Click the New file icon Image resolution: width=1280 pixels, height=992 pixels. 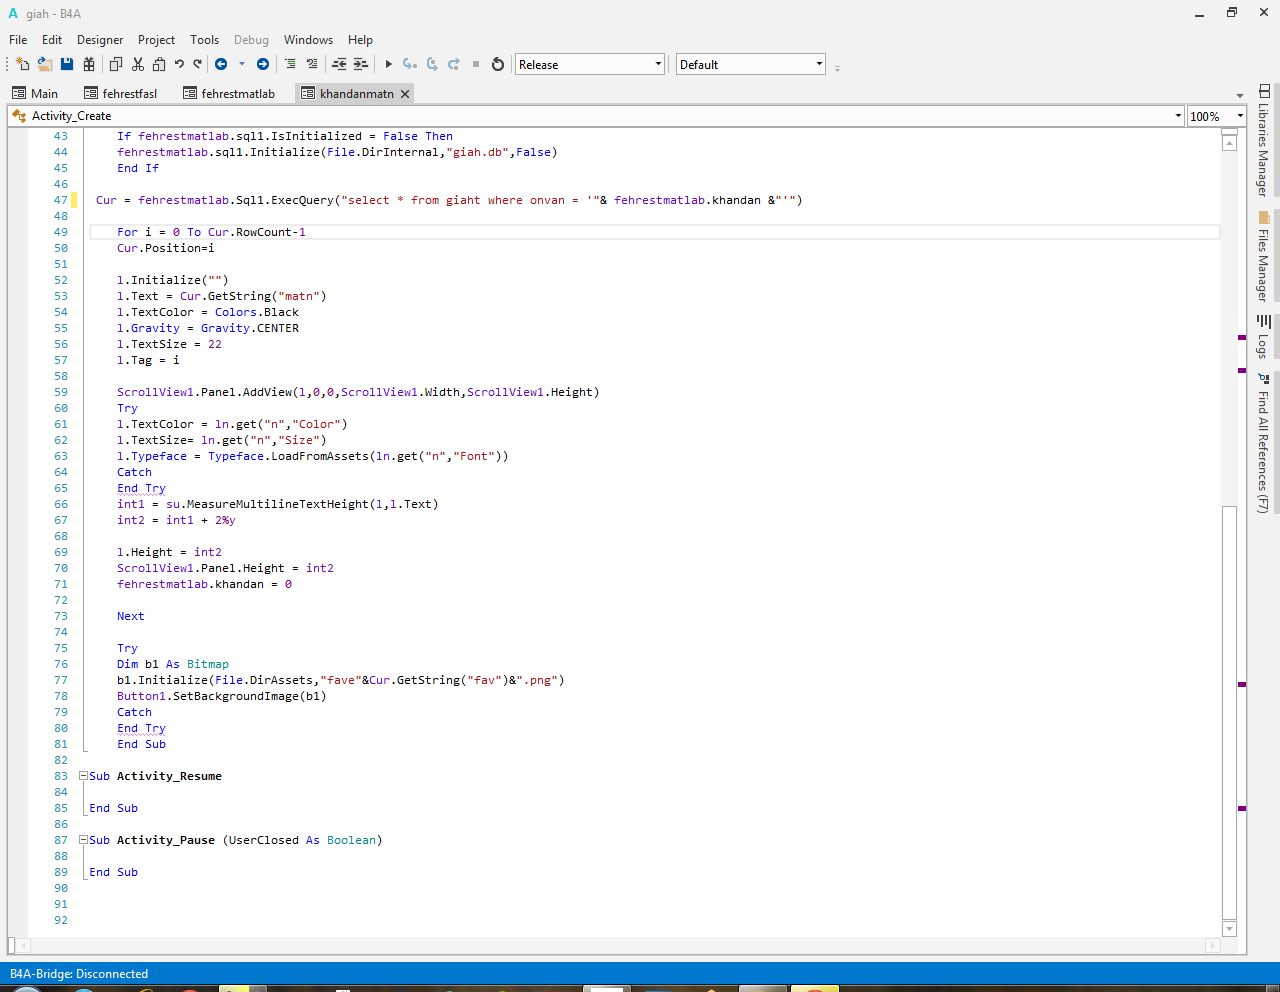tap(23, 64)
